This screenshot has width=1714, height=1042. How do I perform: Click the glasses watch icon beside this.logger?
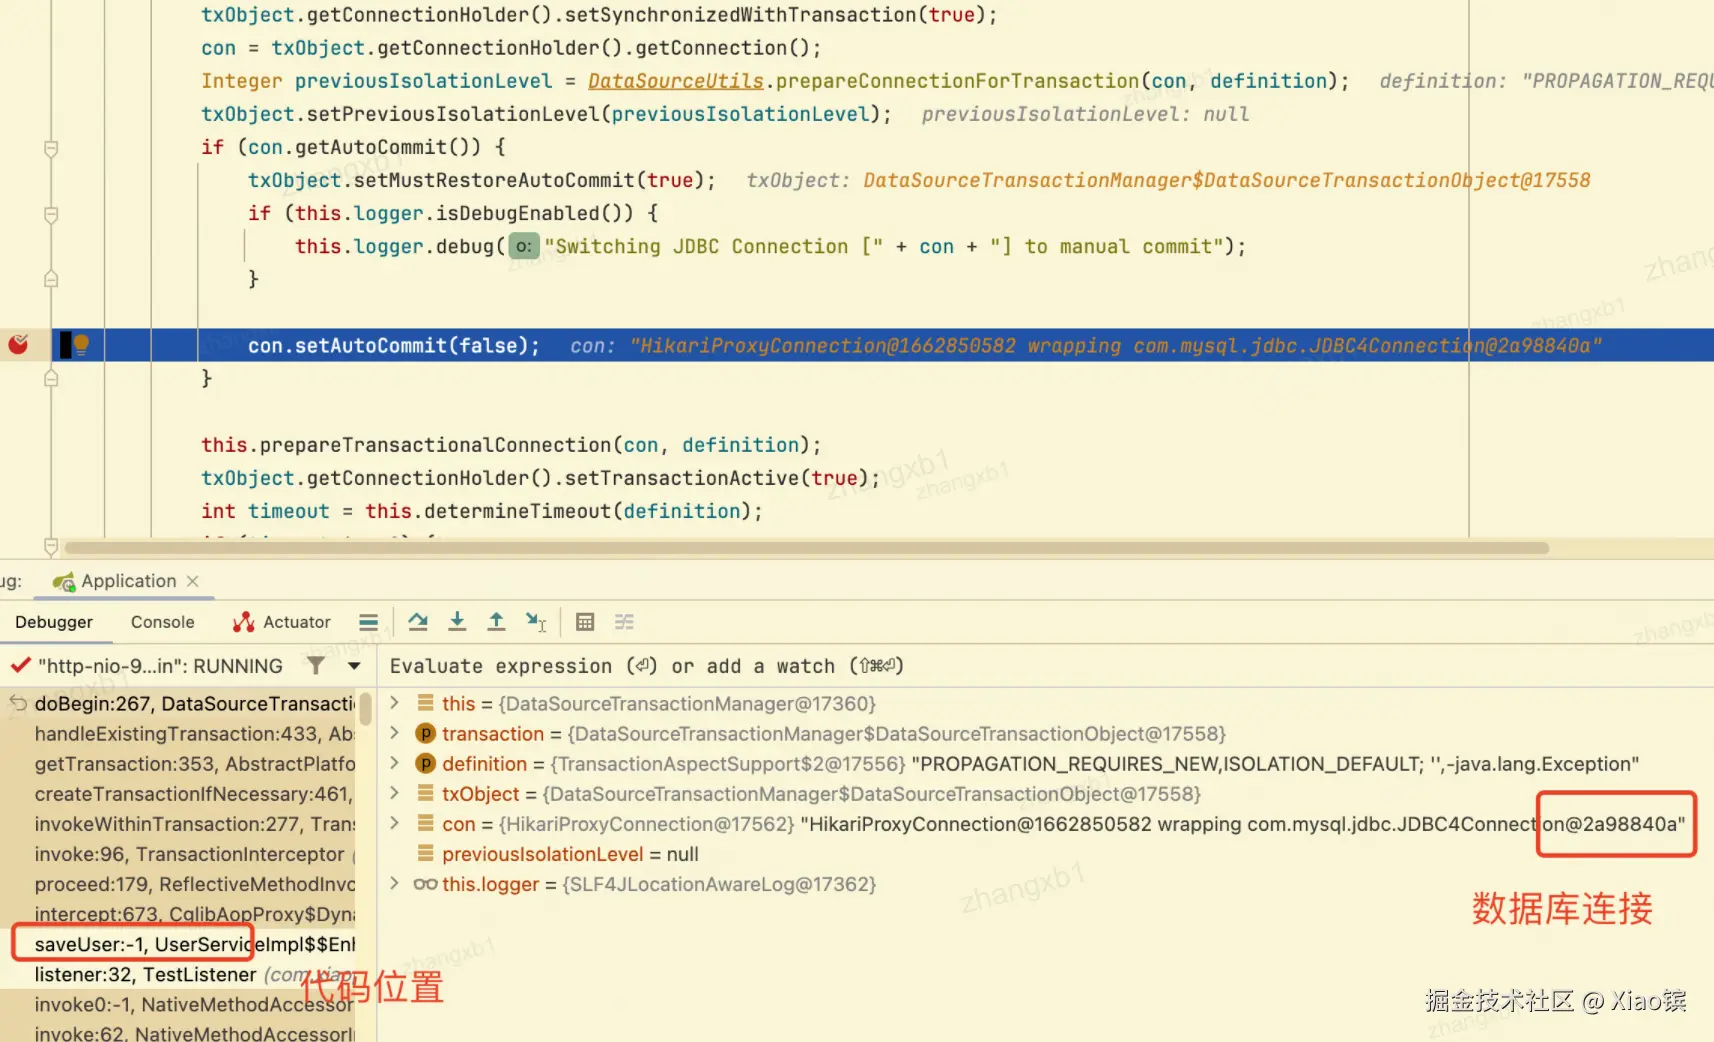coord(426,884)
